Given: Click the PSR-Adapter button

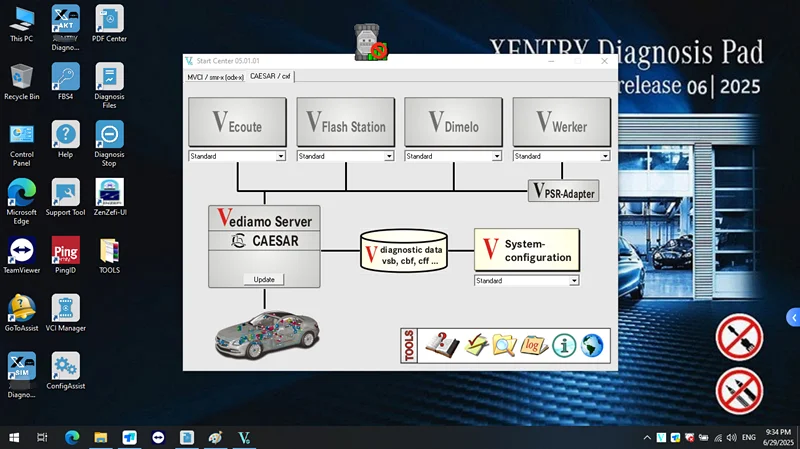Looking at the screenshot, I should coord(563,190).
